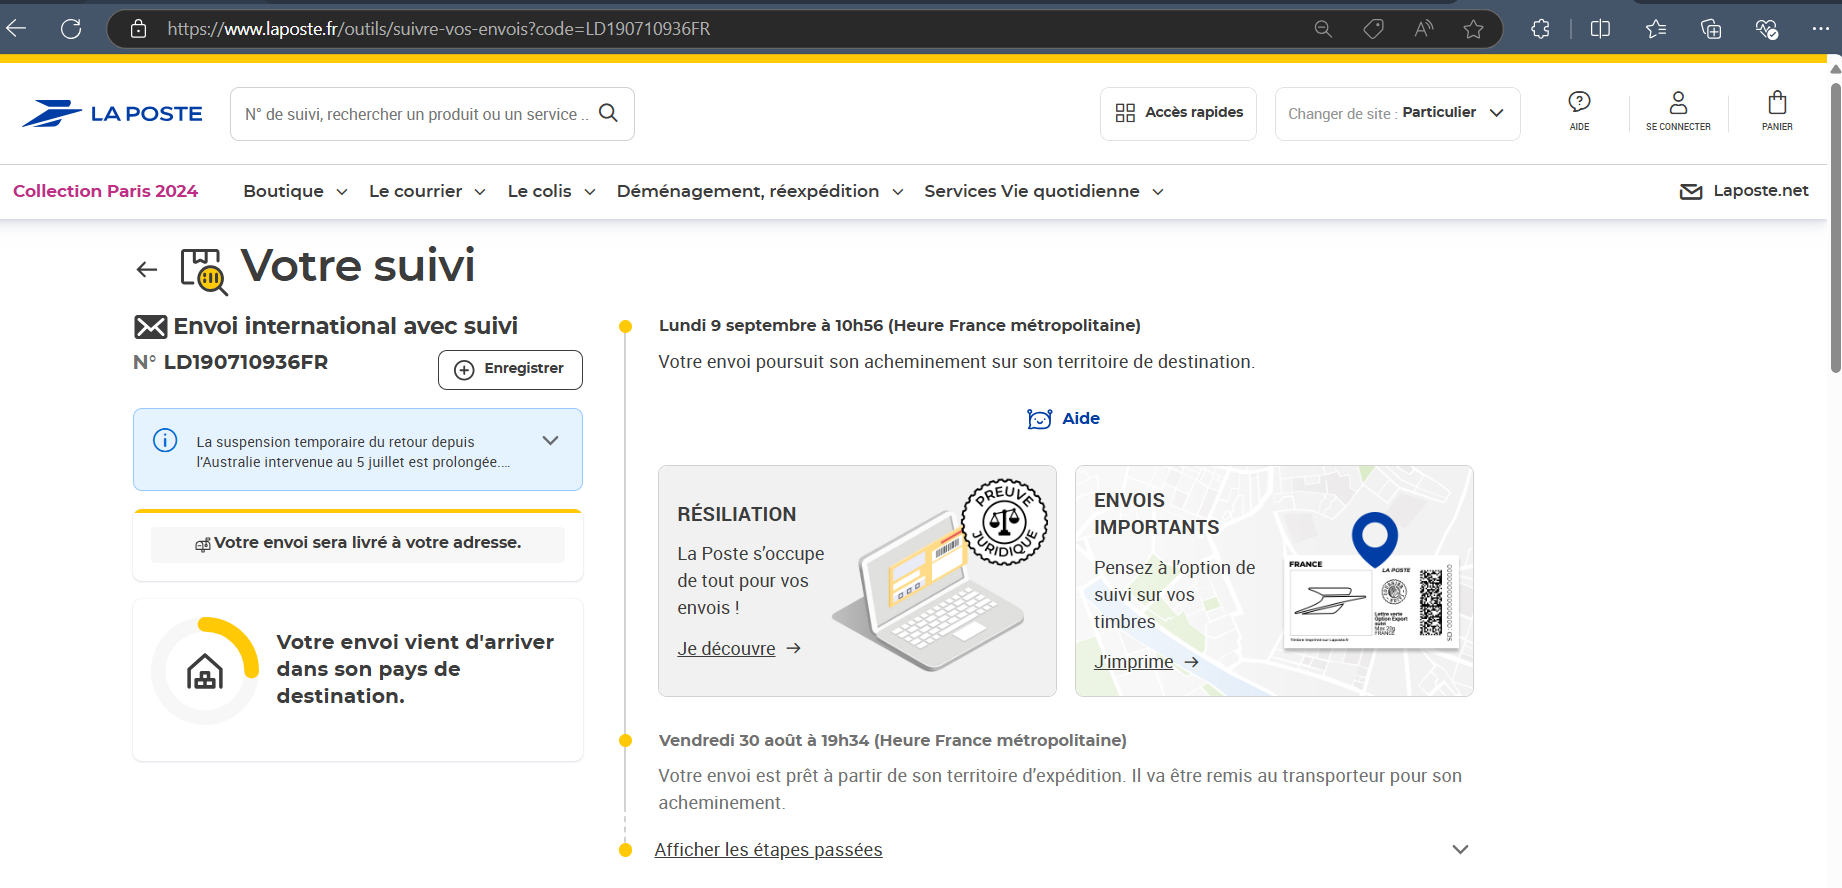Open the Services Vie quotidienne menu
Screen dimensions: 1842x888
click(x=1043, y=191)
